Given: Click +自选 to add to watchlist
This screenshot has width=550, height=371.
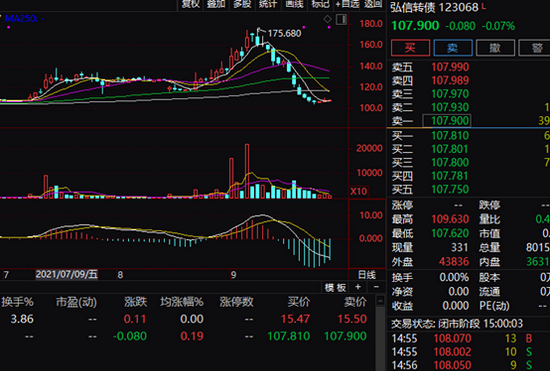Looking at the screenshot, I should point(347,4).
